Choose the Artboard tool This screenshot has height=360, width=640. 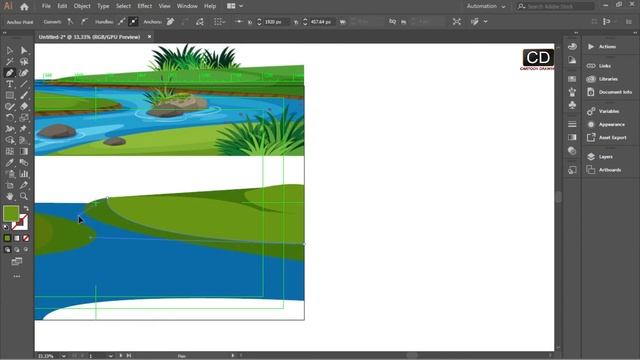(x=9, y=185)
